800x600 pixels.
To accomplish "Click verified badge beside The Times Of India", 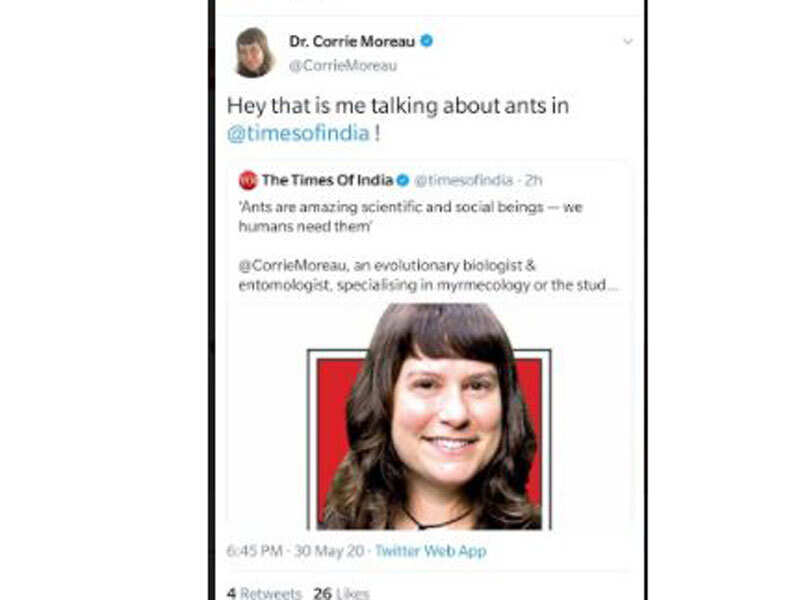I will pyautogui.click(x=403, y=181).
